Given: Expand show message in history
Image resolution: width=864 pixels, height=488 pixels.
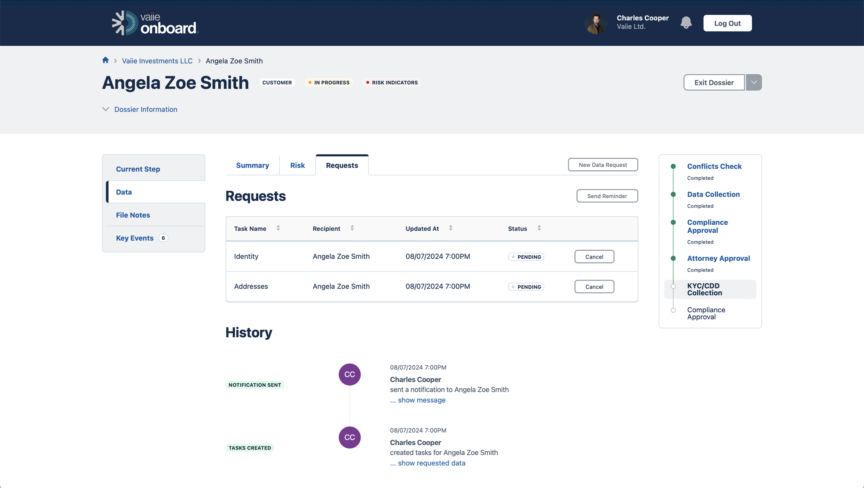Looking at the screenshot, I should point(421,400).
